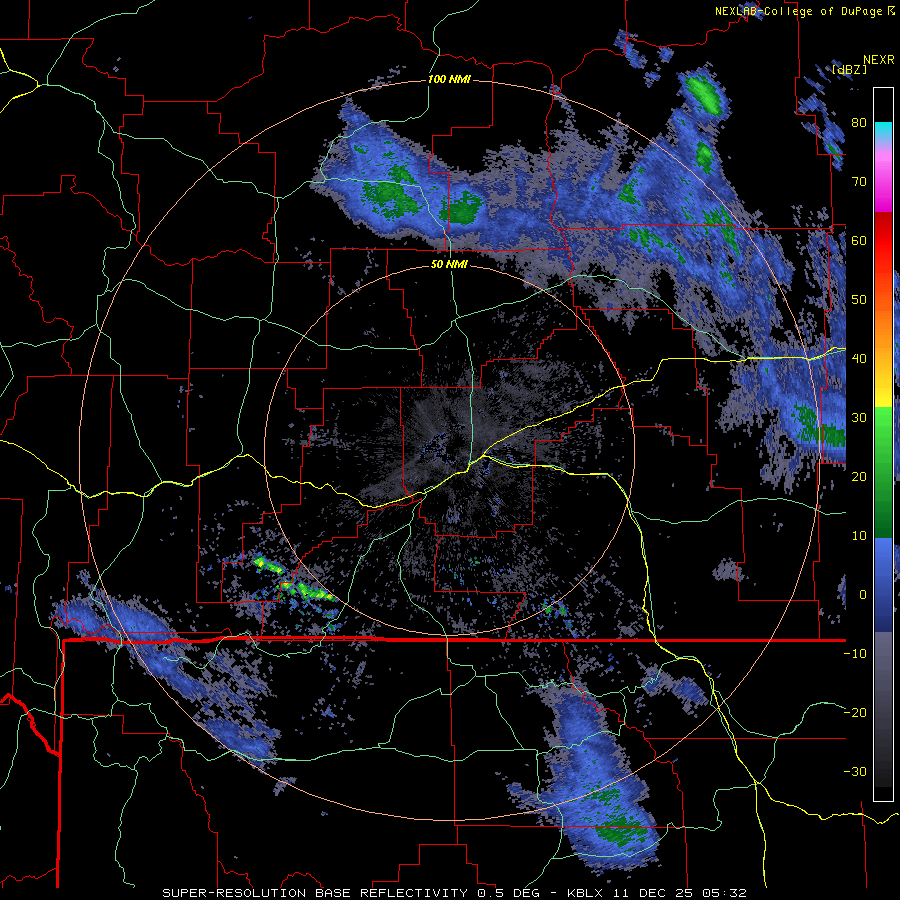Click the 10 value on the dBZ scale
900x900 pixels.
pos(859,536)
